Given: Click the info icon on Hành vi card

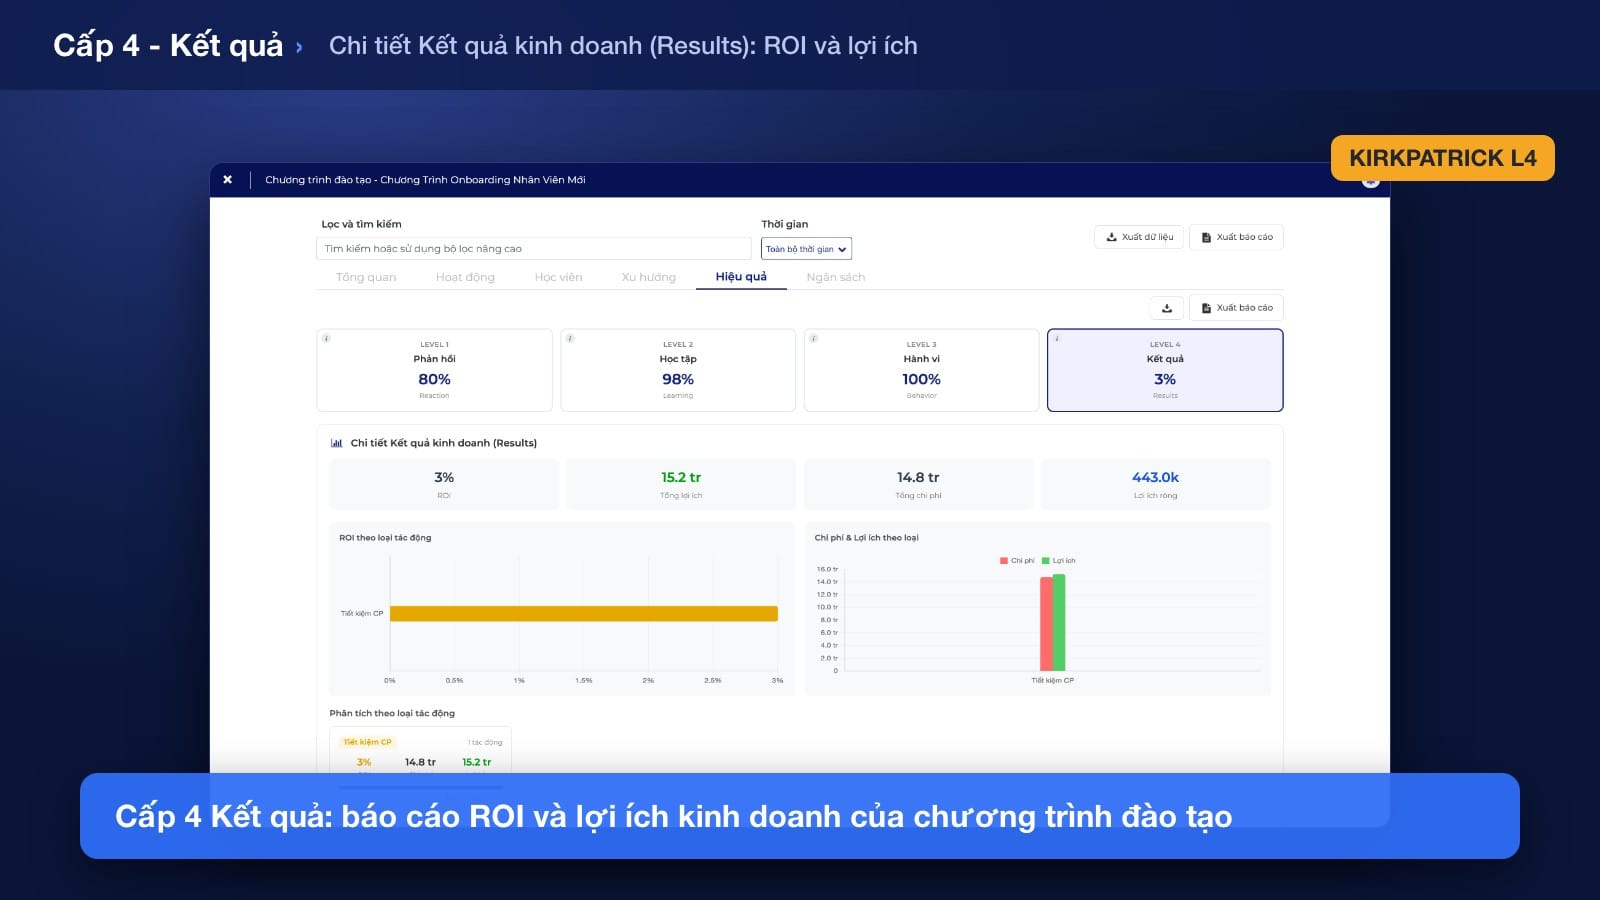Looking at the screenshot, I should pos(813,338).
